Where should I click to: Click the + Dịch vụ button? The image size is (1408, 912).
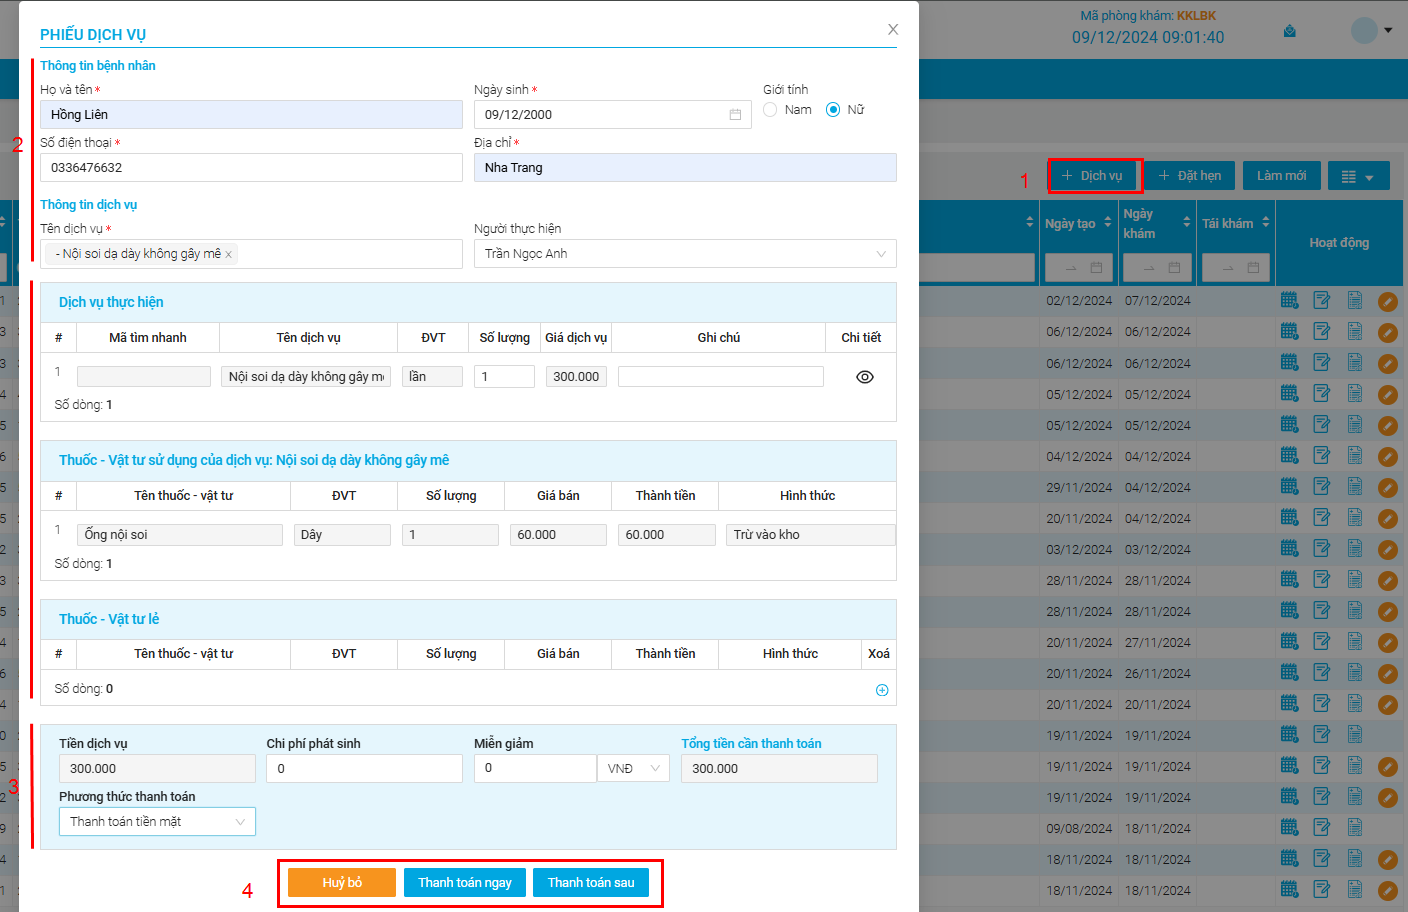coord(1092,176)
